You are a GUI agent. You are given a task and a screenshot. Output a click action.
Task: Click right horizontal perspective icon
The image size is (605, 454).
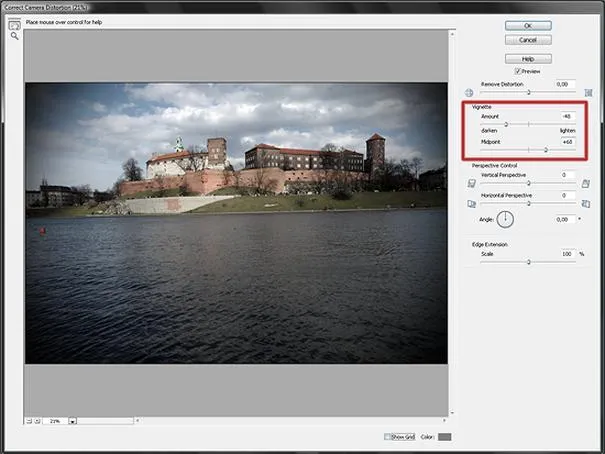pos(586,204)
